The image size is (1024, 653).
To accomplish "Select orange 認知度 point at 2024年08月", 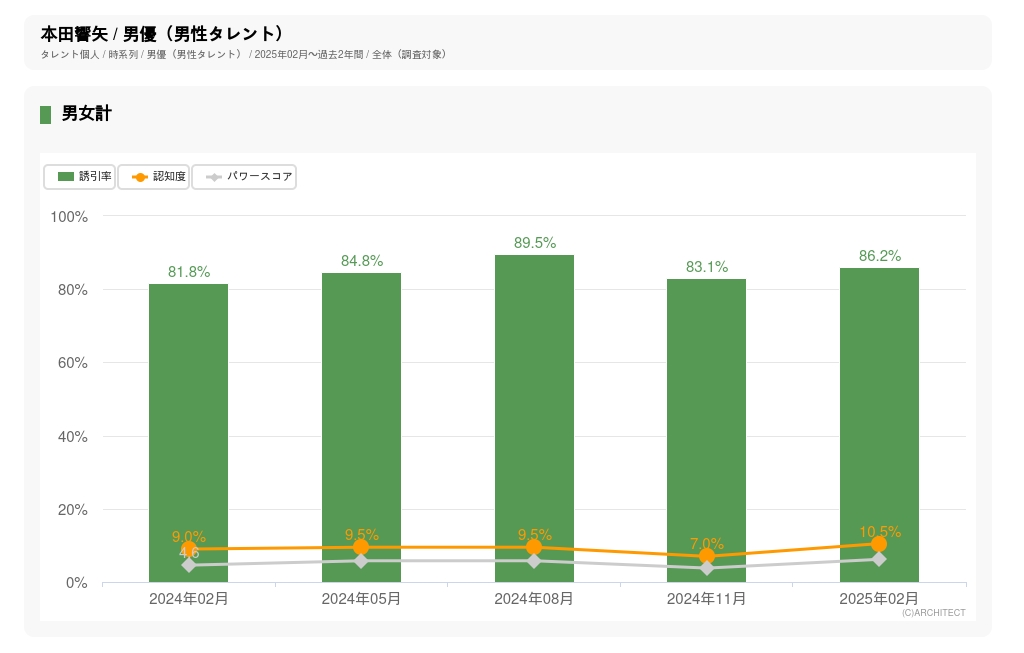I will pyautogui.click(x=534, y=547).
